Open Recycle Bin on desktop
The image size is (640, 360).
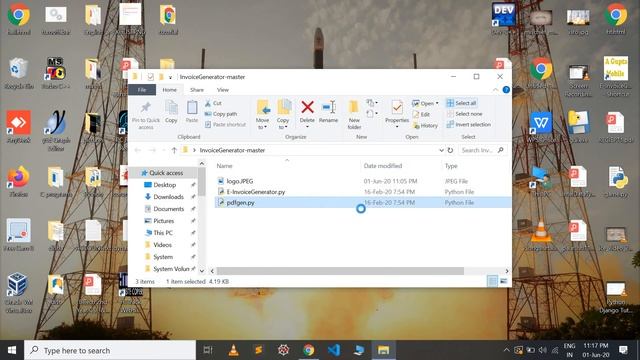18,73
